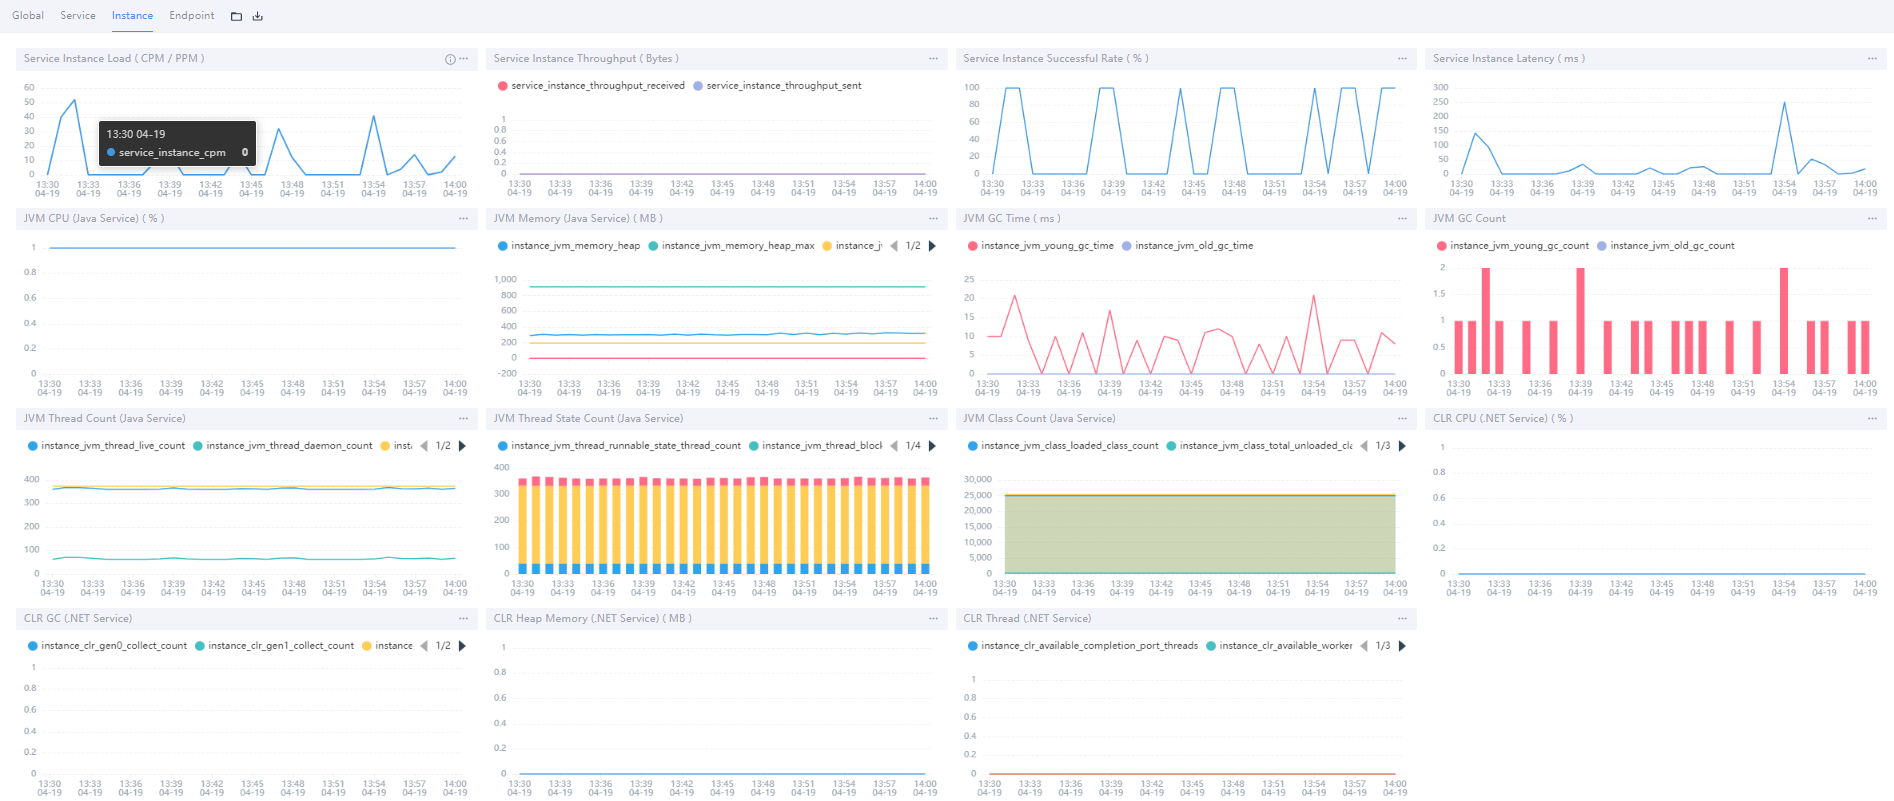This screenshot has width=1894, height=801.
Task: Toggle instance_clr_available_completion_port_threads series
Action: pos(1082,646)
